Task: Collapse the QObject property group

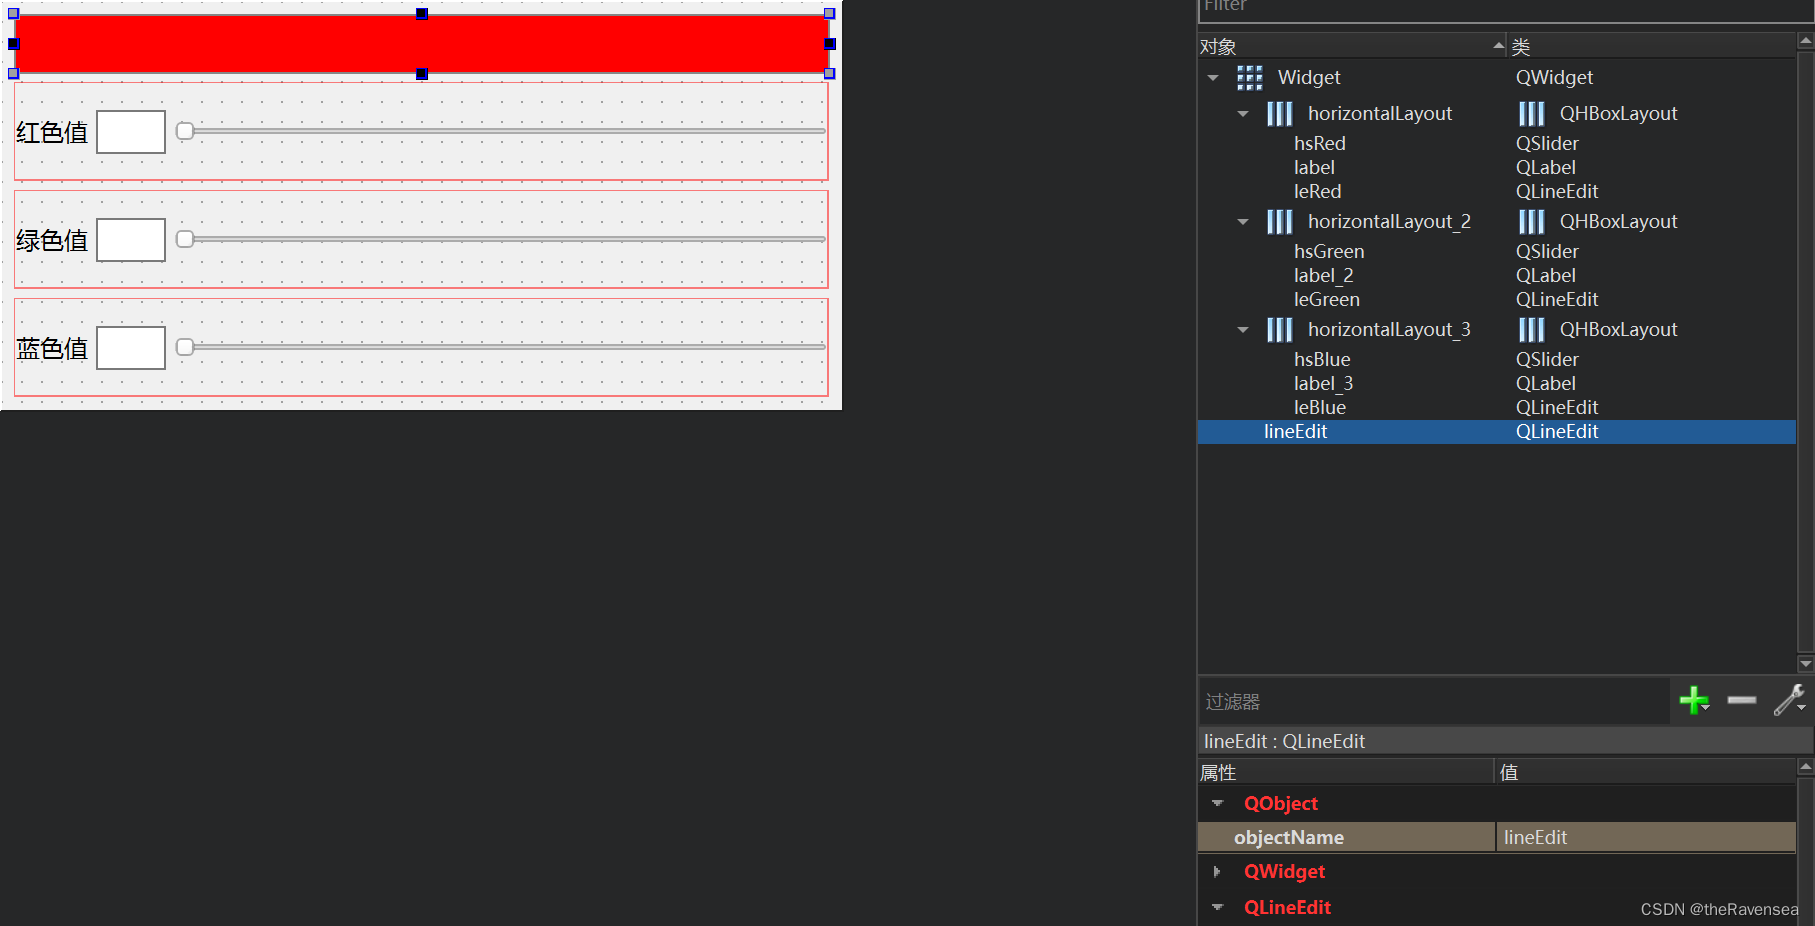Action: [x=1217, y=804]
